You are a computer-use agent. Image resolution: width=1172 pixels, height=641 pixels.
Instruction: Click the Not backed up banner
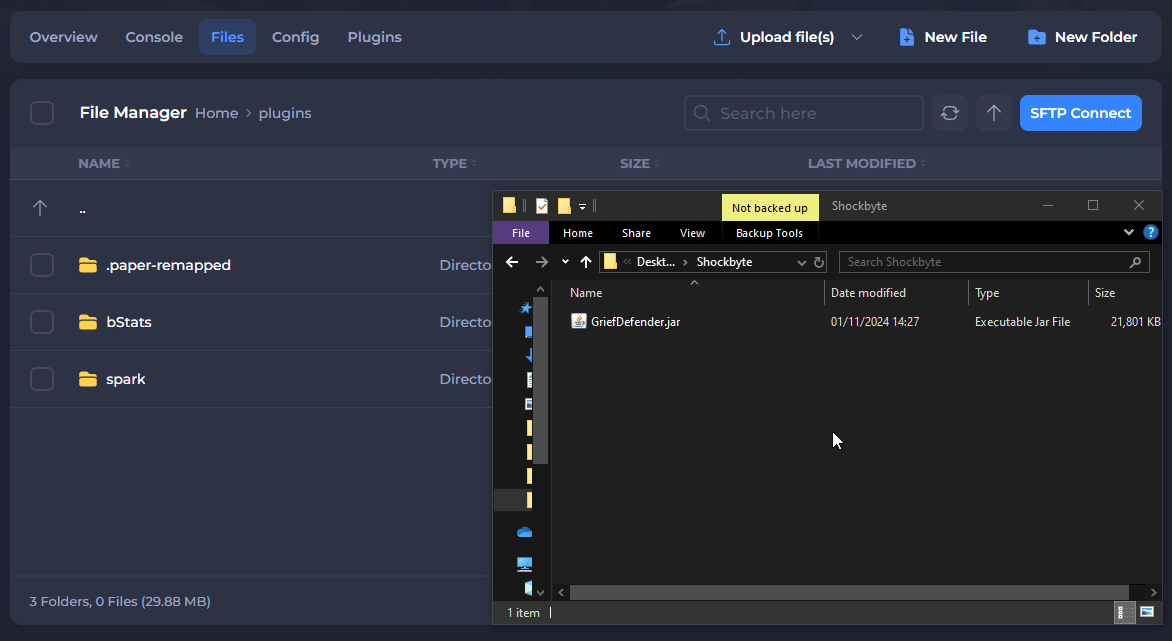coord(770,208)
